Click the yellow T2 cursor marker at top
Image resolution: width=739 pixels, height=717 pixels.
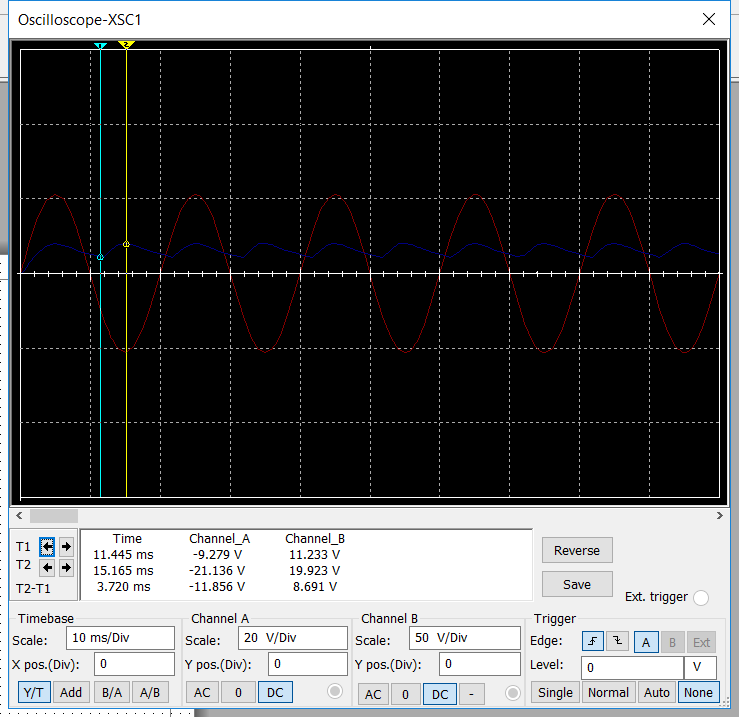(126, 45)
